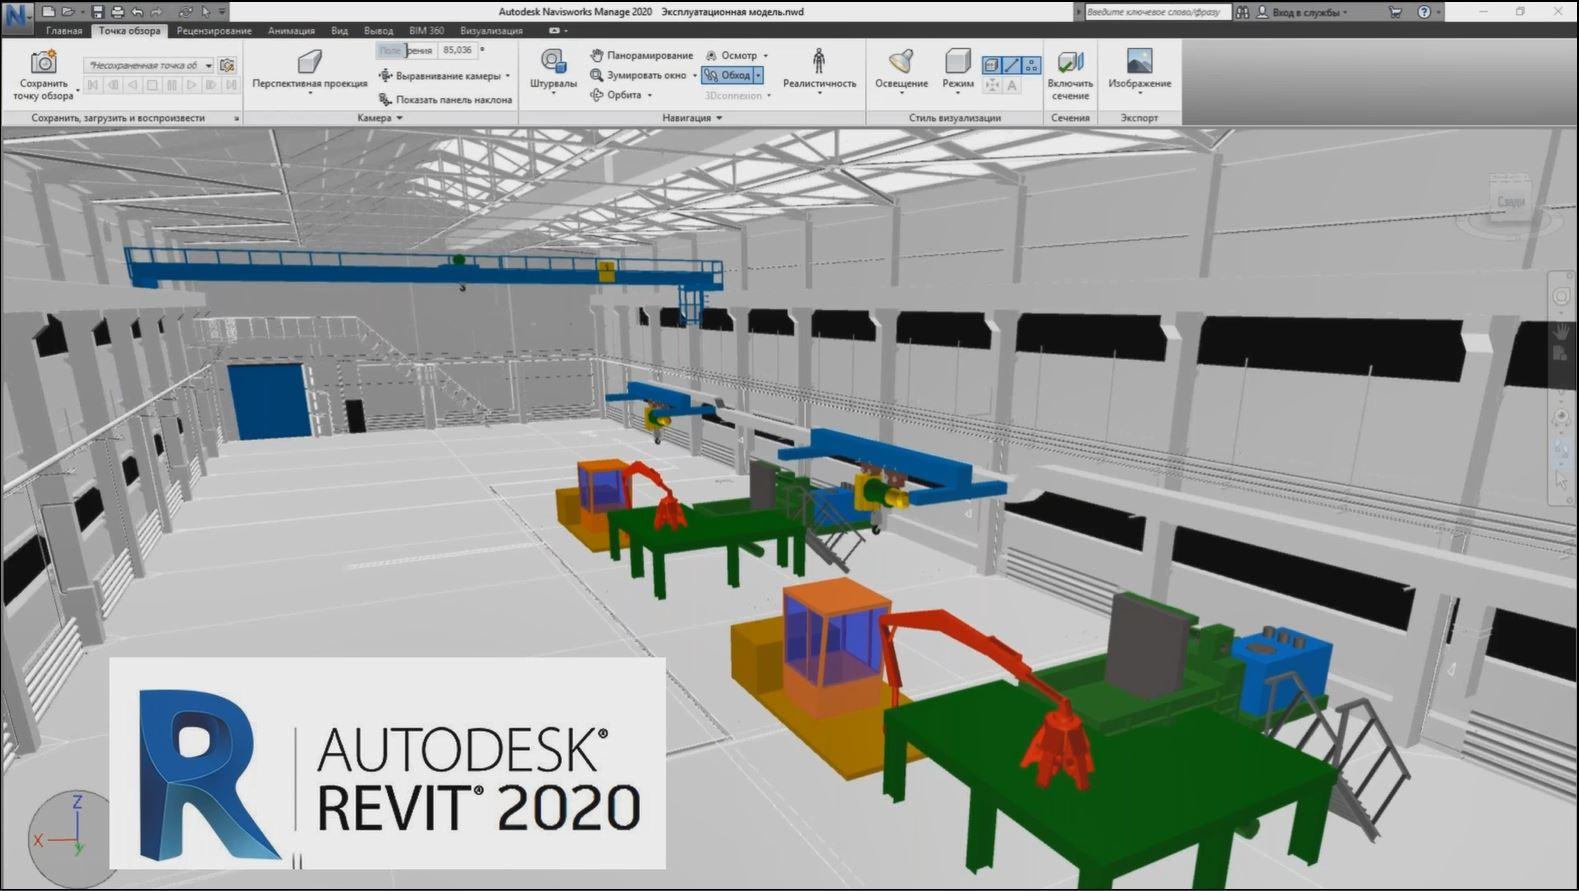Open the Реалистичность person icon
Image resolution: width=1579 pixels, height=891 pixels.
point(819,63)
